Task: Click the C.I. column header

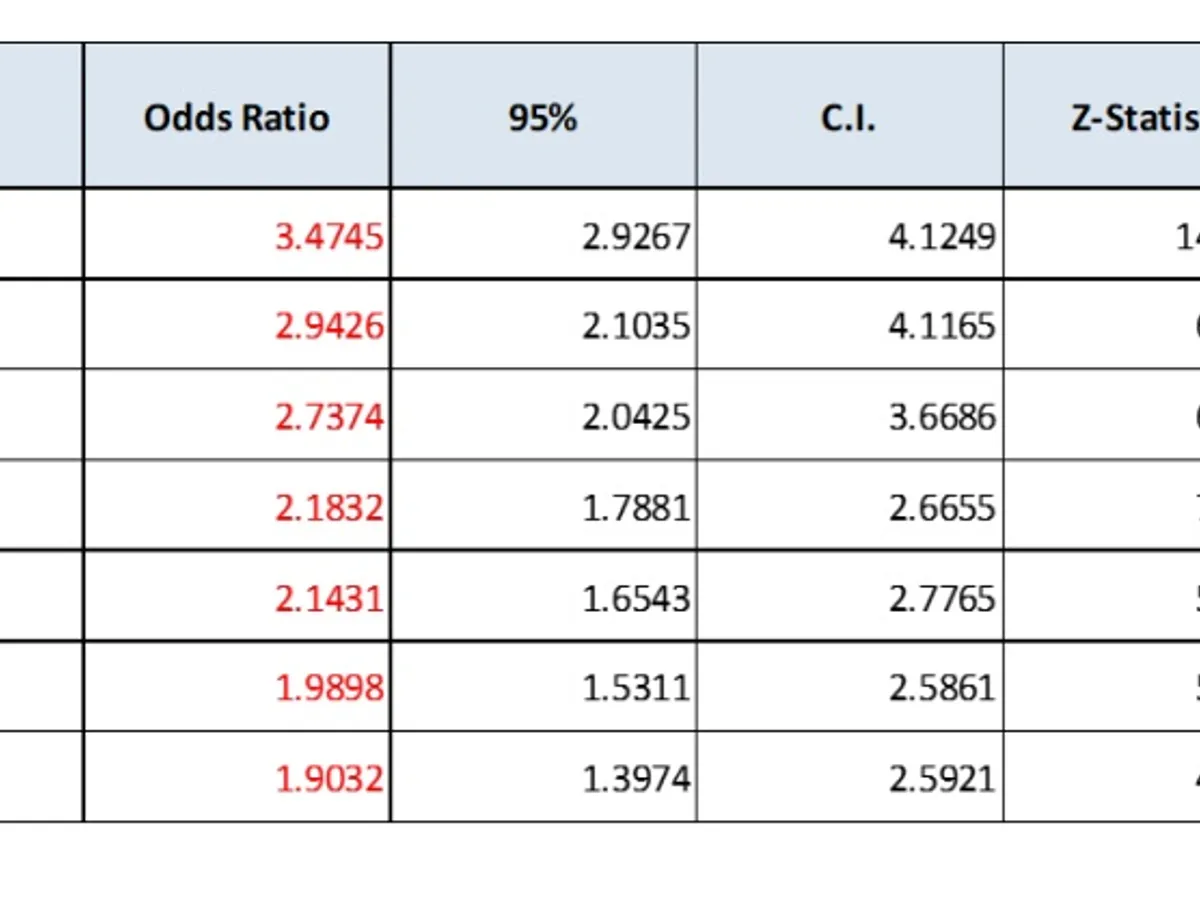Action: pyautogui.click(x=848, y=117)
